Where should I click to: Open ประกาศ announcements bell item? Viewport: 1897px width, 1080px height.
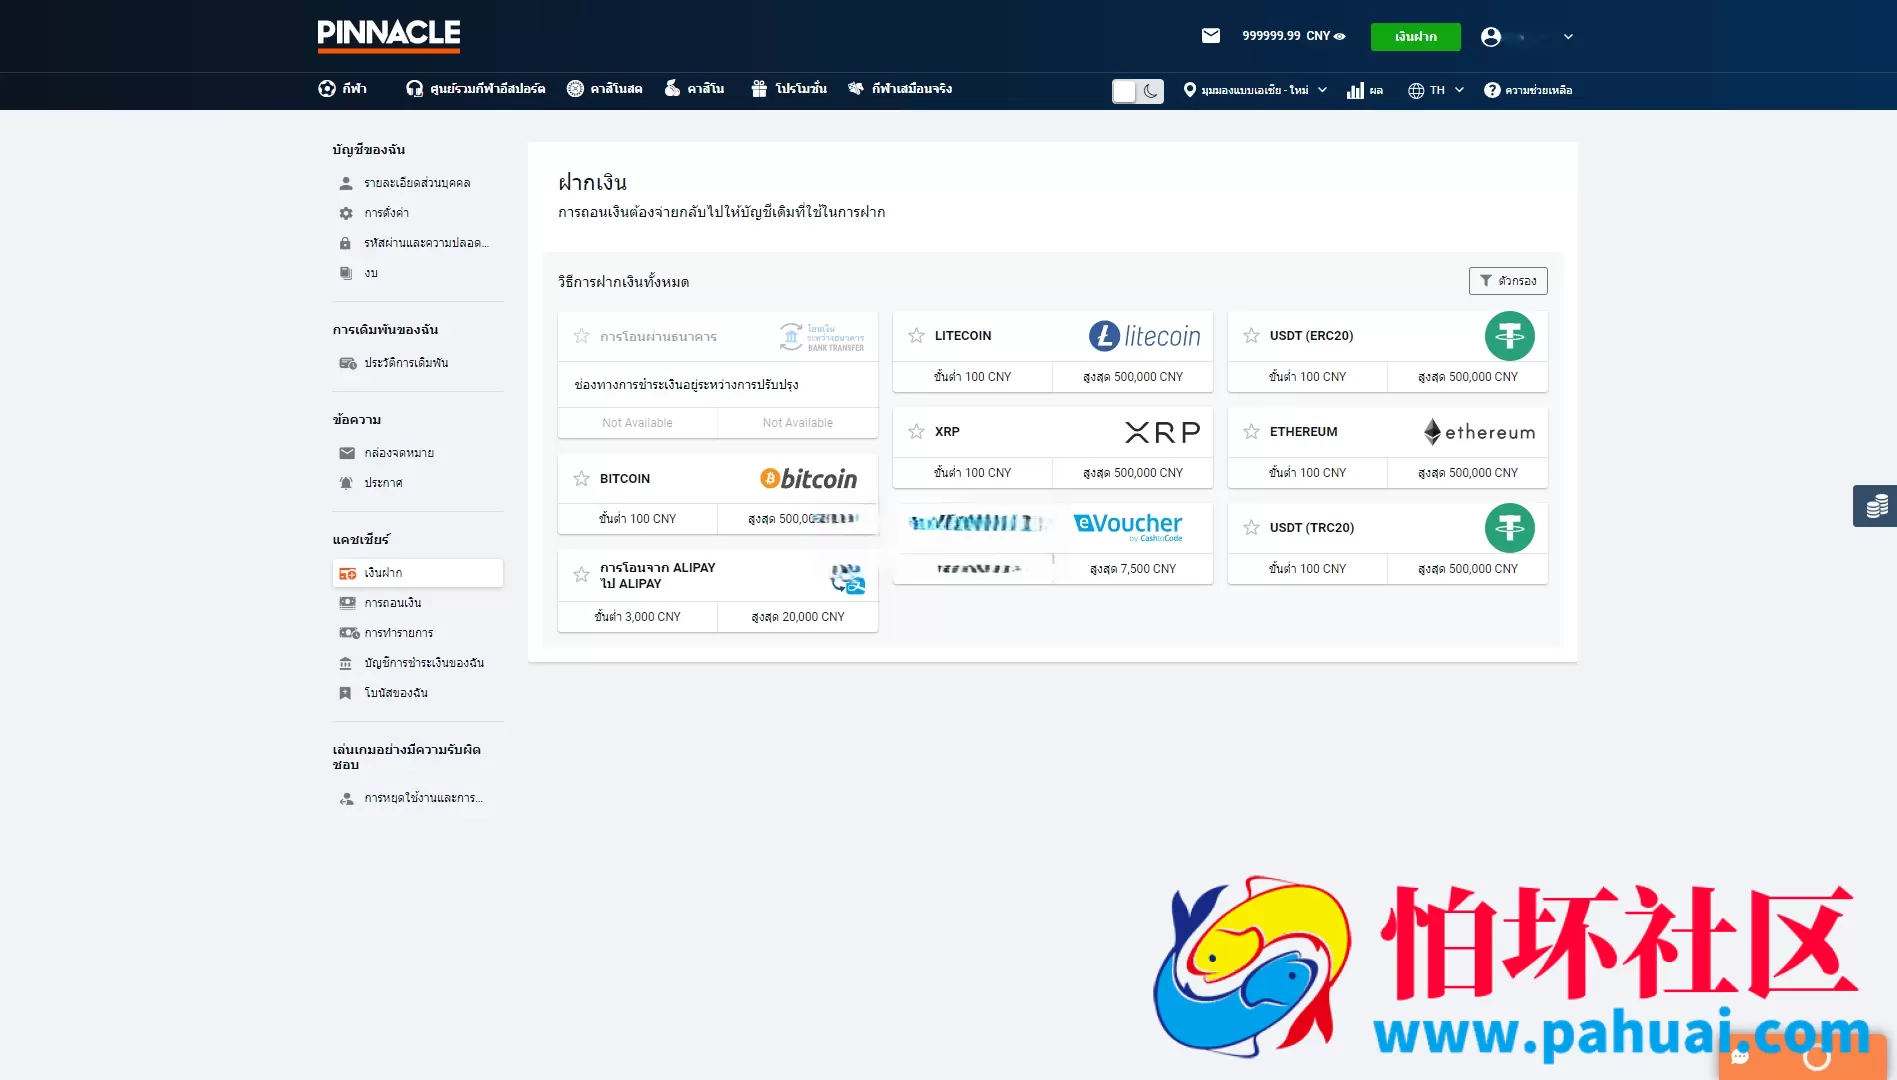tap(370, 483)
